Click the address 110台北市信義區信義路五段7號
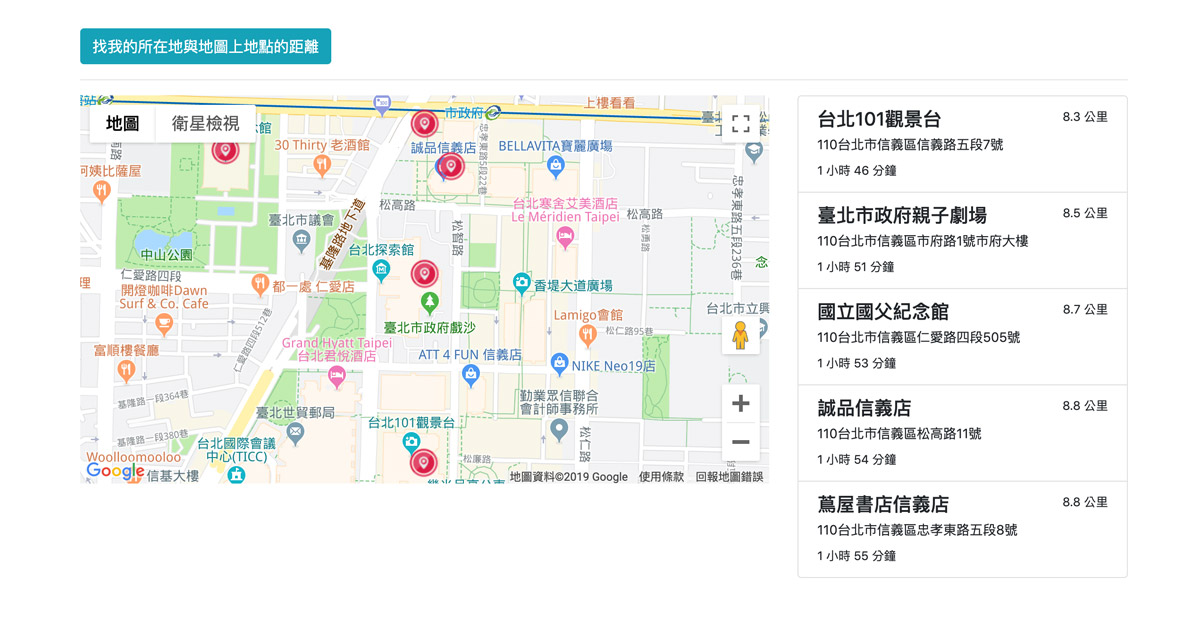The width and height of the screenshot is (1200, 630). click(910, 145)
